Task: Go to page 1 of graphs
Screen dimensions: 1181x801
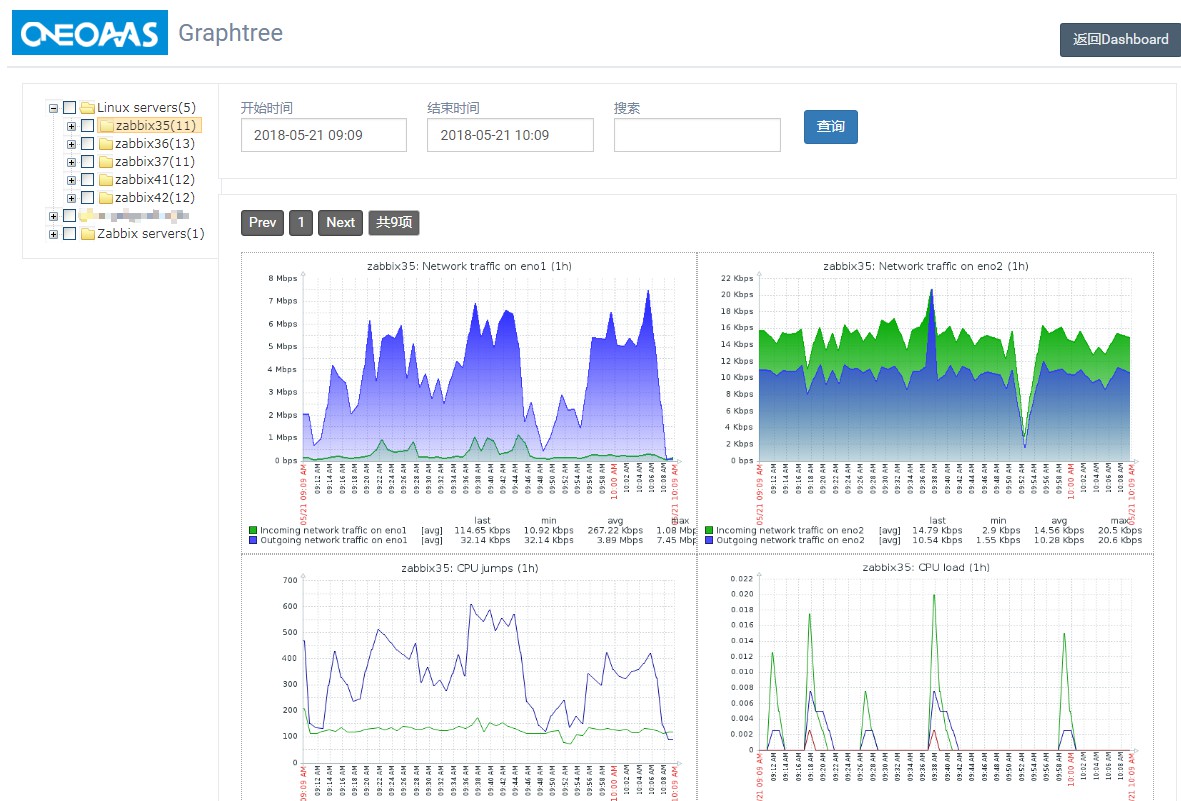Action: pos(300,223)
